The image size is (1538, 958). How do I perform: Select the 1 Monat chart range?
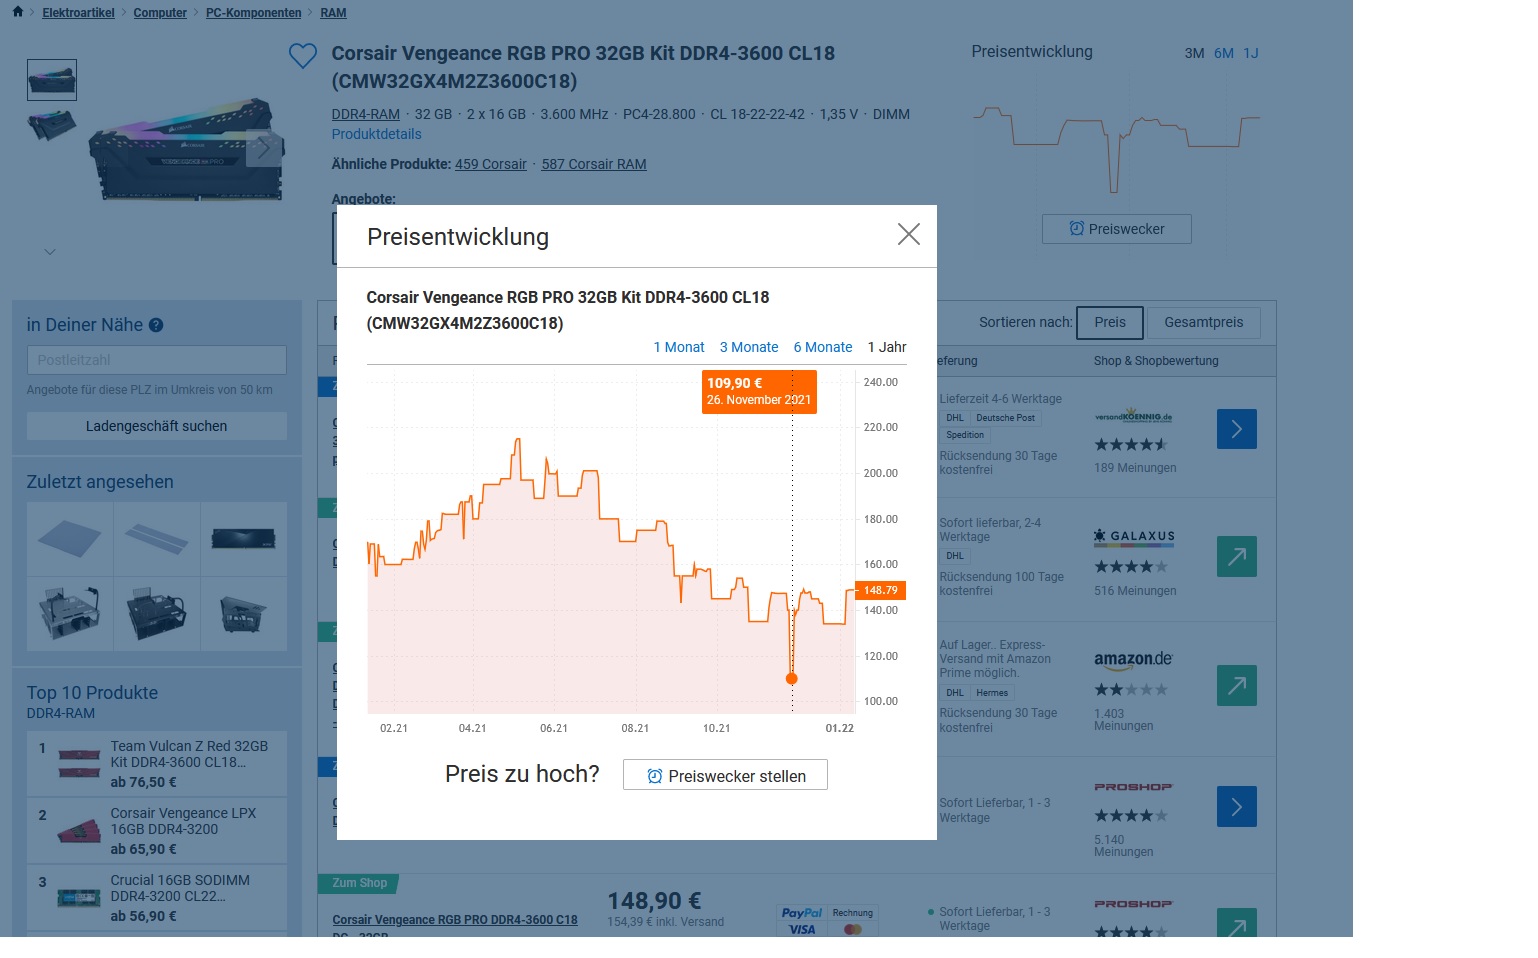678,347
